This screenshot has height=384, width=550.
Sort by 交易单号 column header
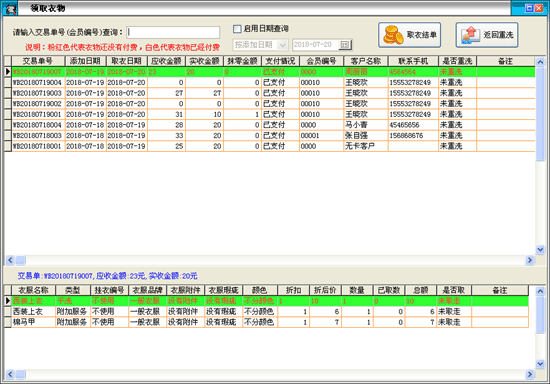tap(38, 61)
